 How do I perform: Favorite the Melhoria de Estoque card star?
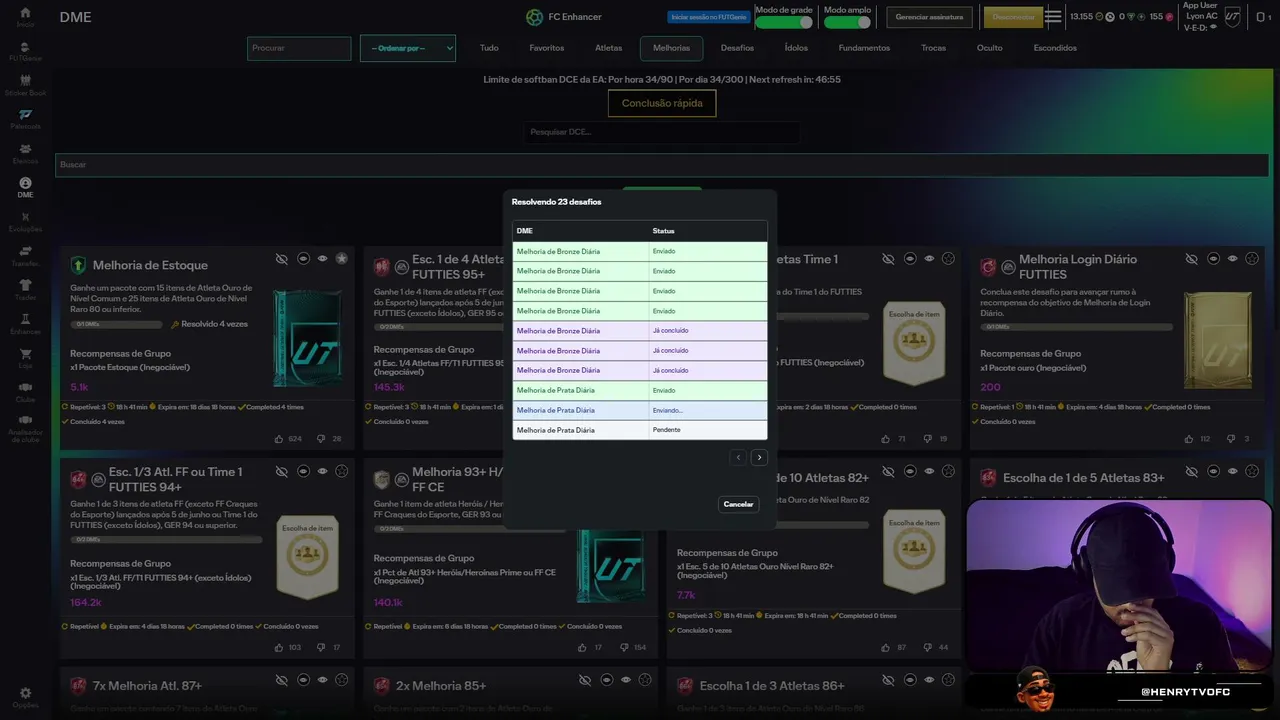(x=341, y=258)
